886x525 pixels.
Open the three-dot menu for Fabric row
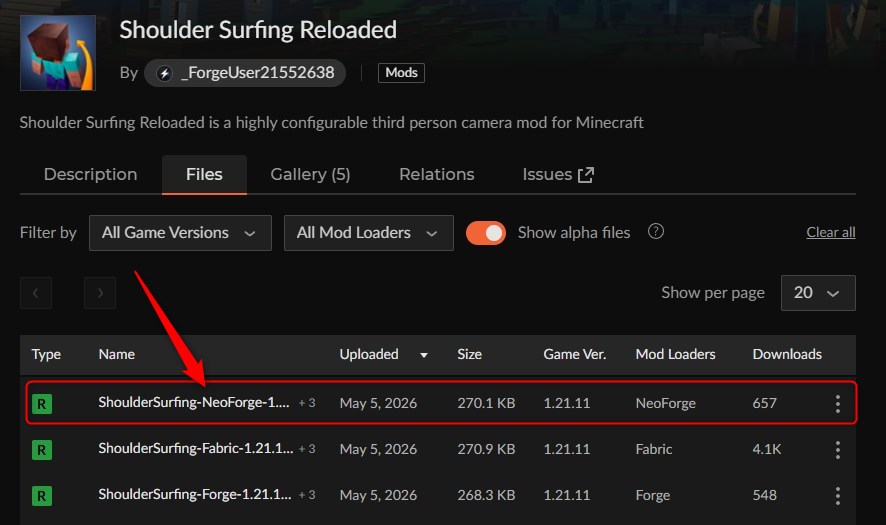(x=837, y=450)
